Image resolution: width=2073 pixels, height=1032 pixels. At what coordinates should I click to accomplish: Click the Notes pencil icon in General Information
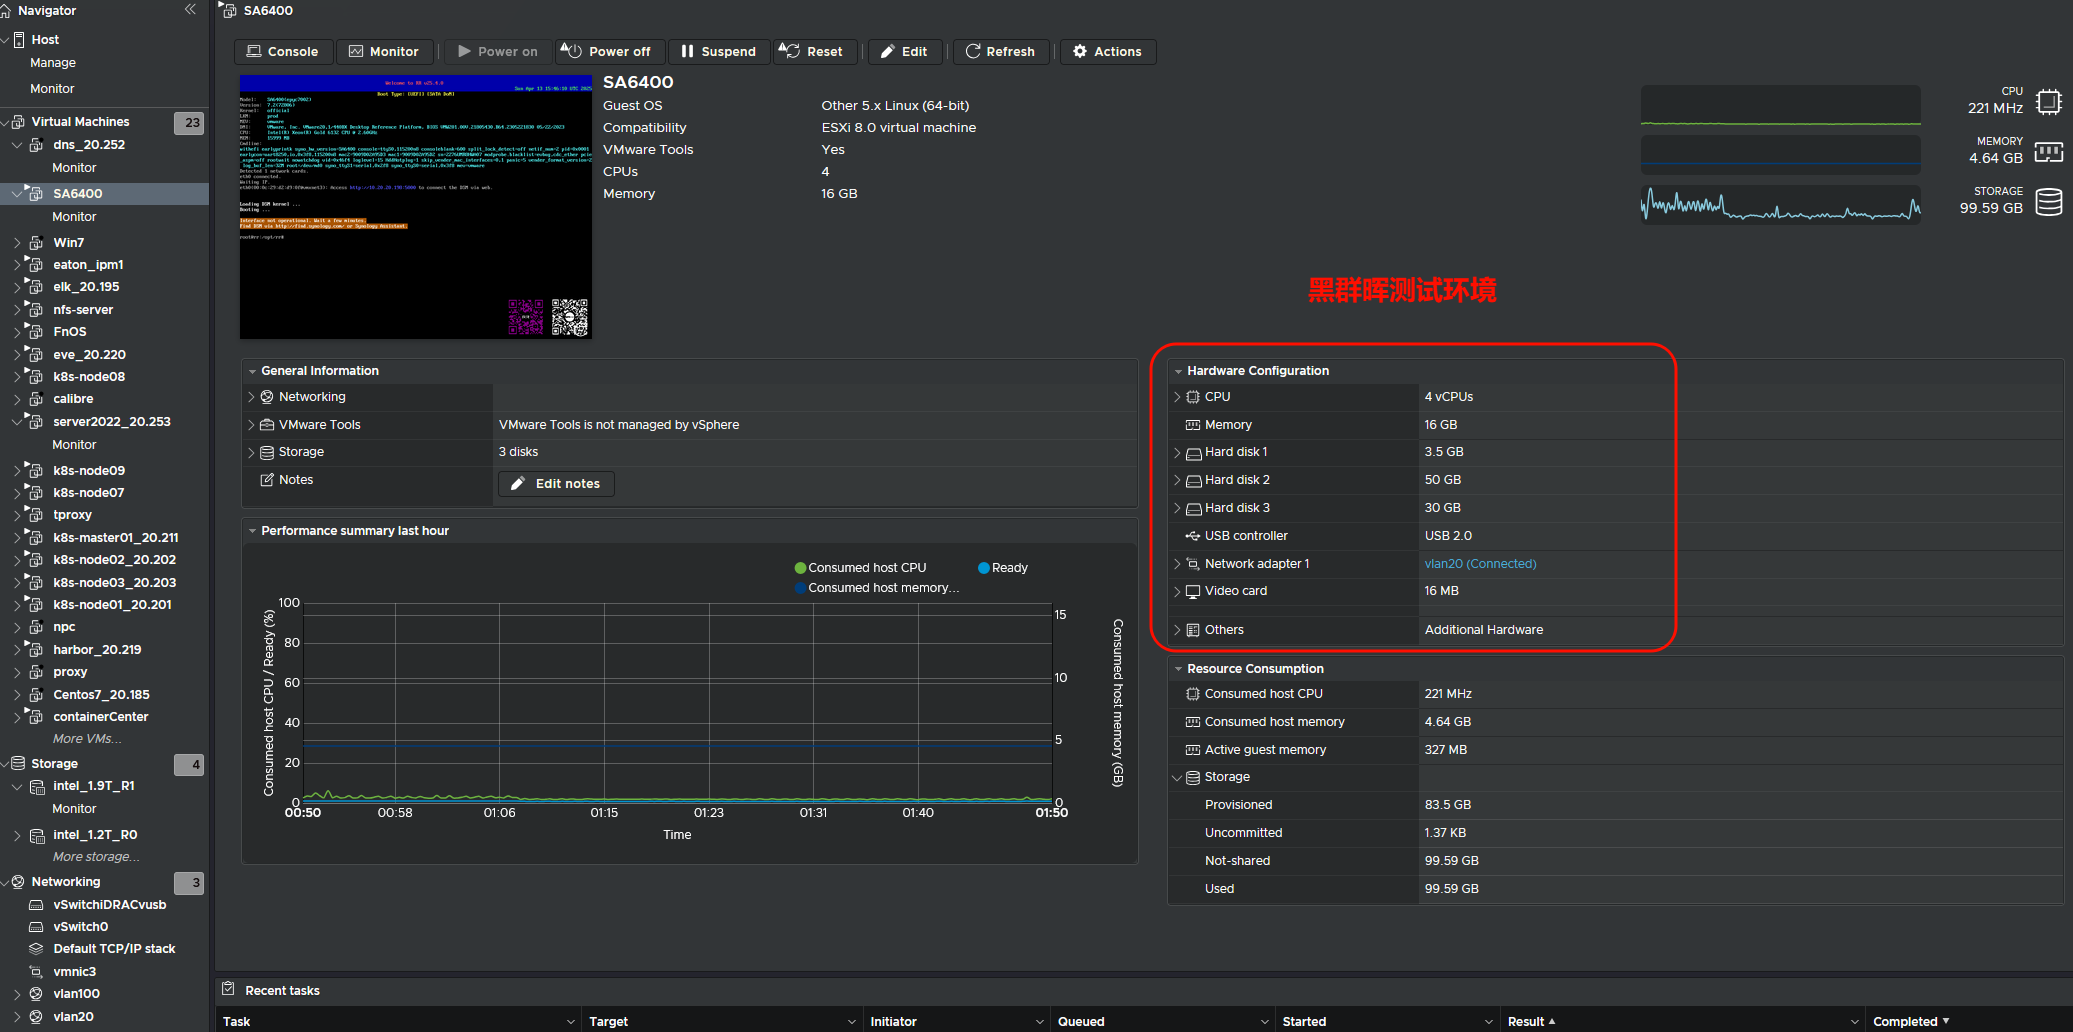(x=267, y=480)
